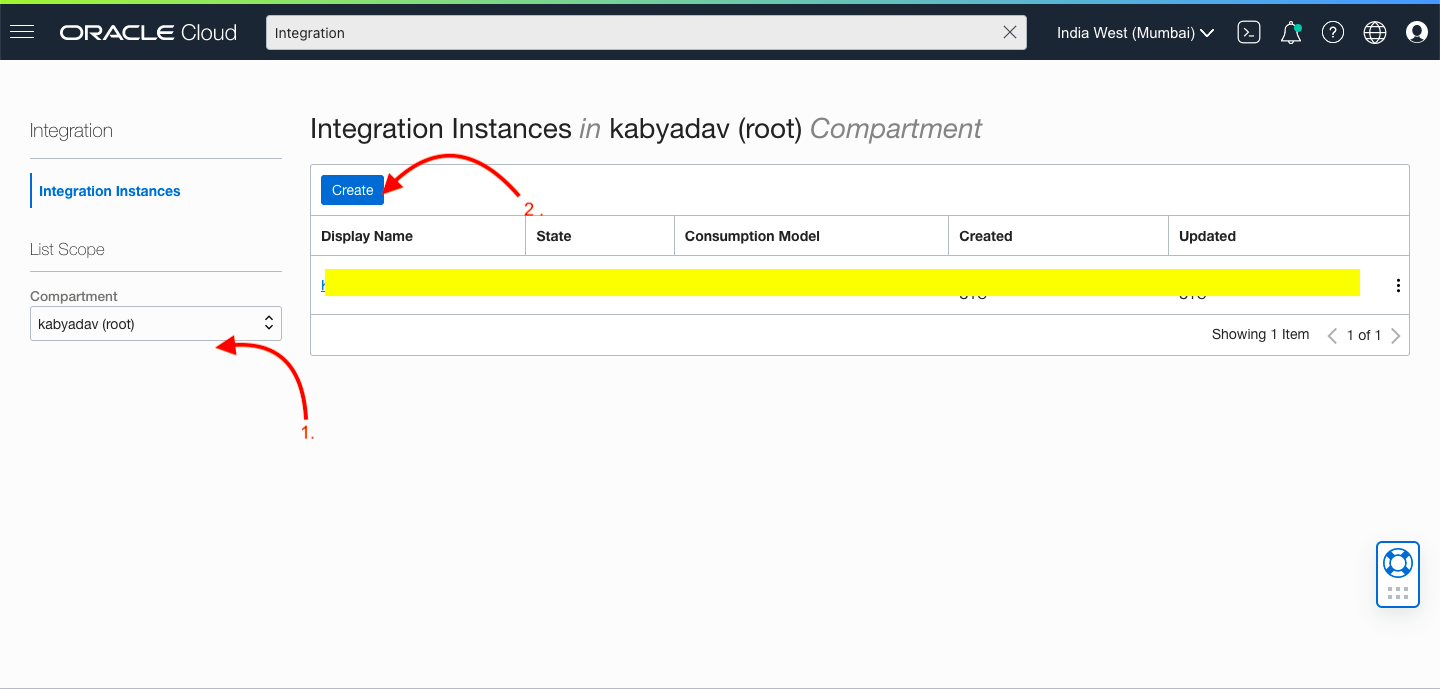The height and width of the screenshot is (689, 1440).
Task: Clear the search field with the X icon
Action: 1009,32
